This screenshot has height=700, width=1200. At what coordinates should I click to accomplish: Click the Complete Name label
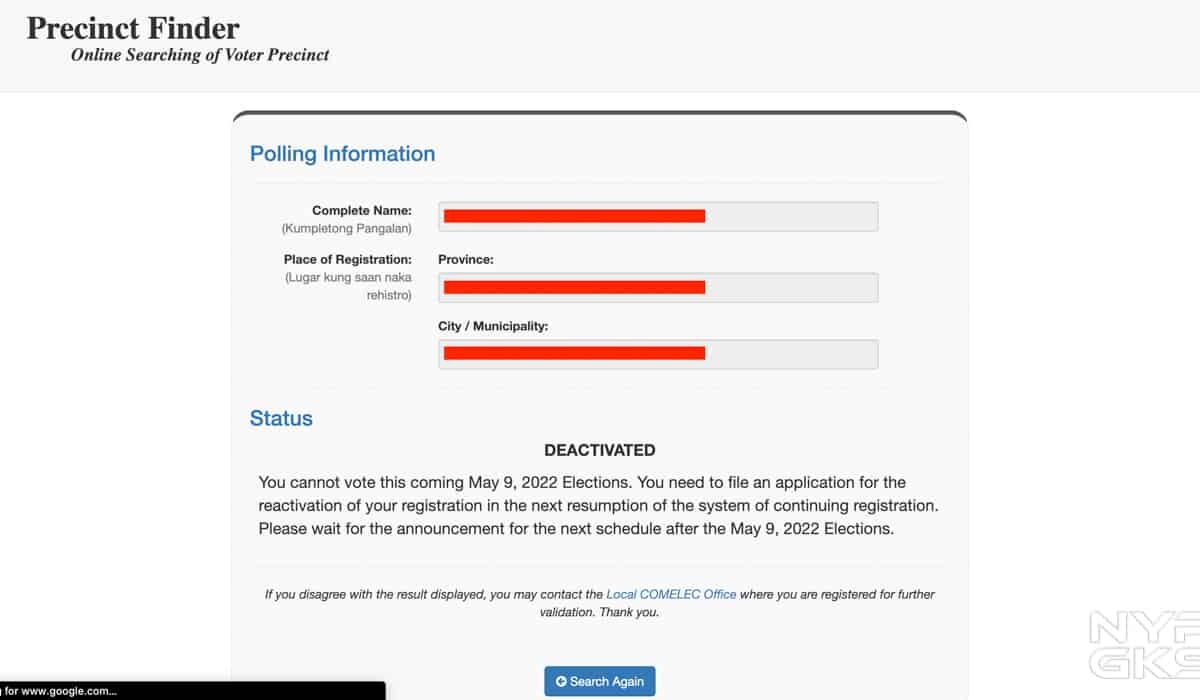point(363,210)
